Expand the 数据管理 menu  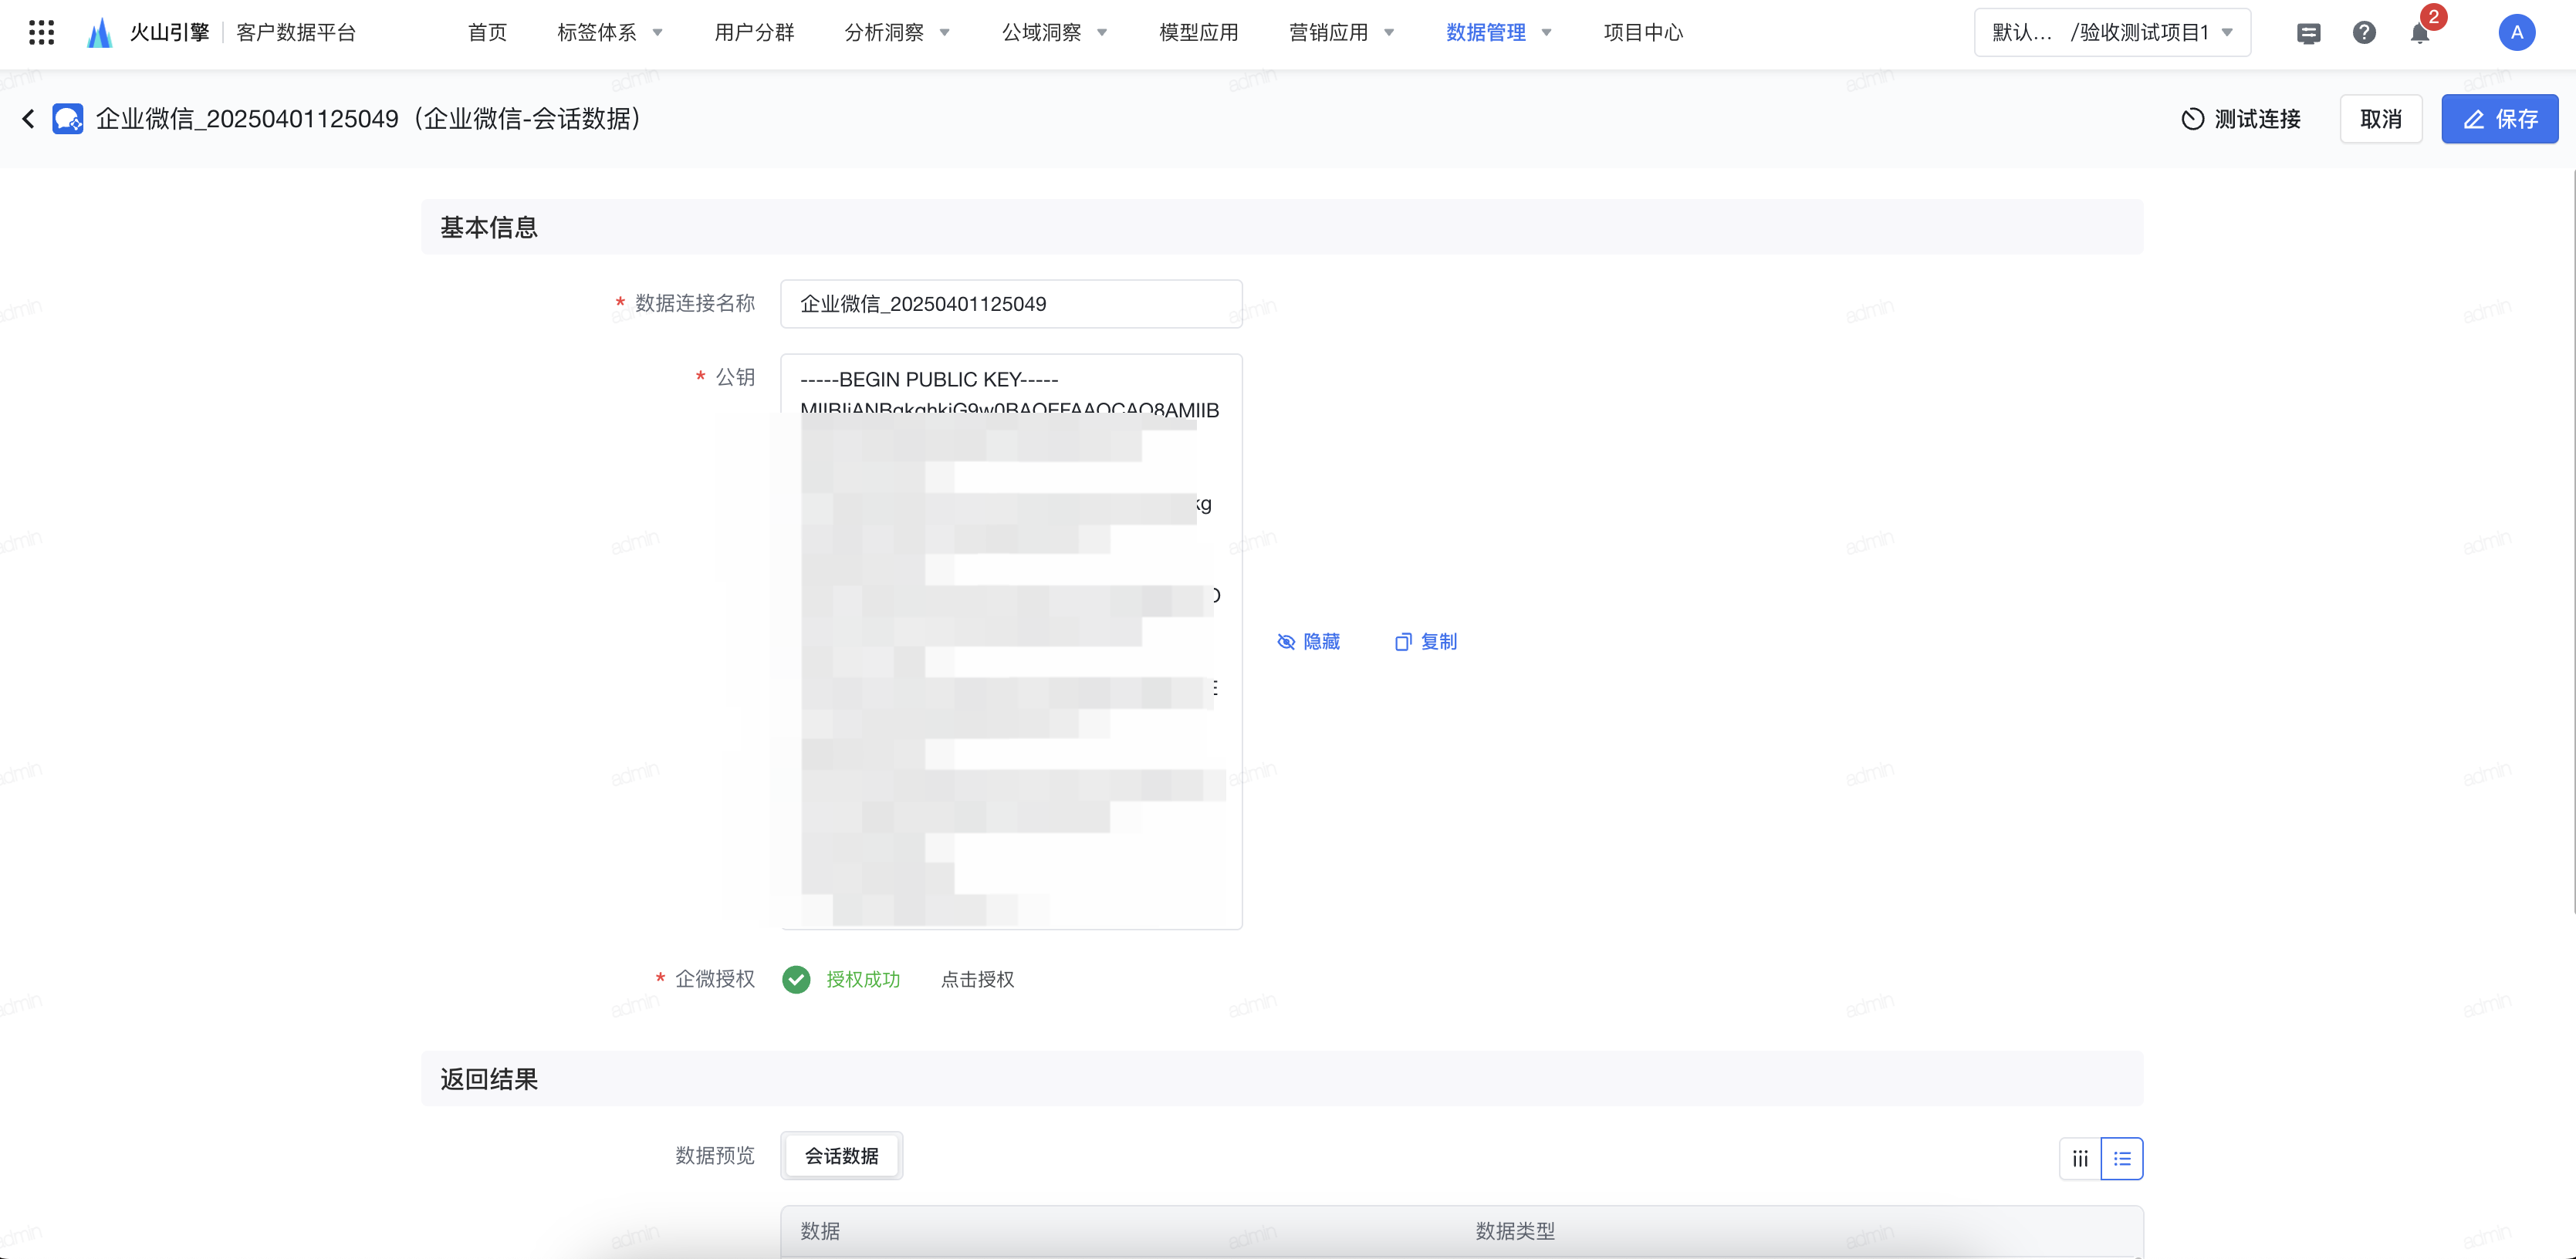(x=1499, y=33)
